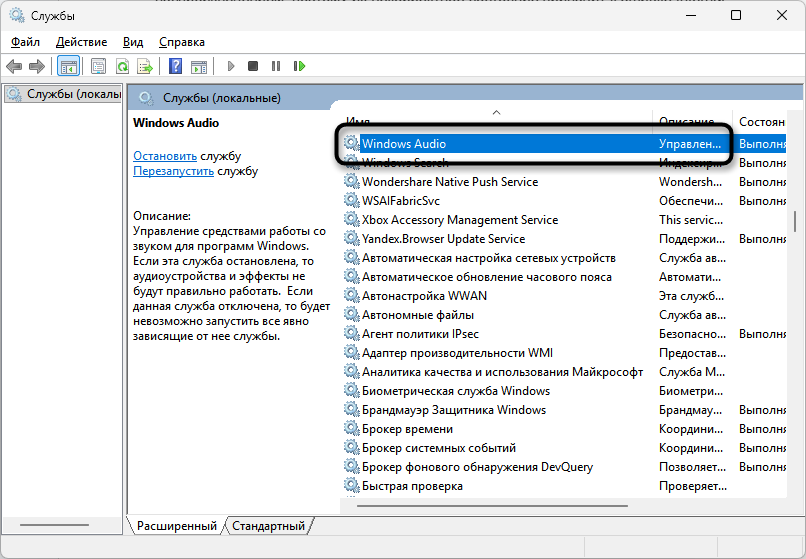Select Брандмауэр Защитника Windows service
806x559 pixels.
pos(564,410)
